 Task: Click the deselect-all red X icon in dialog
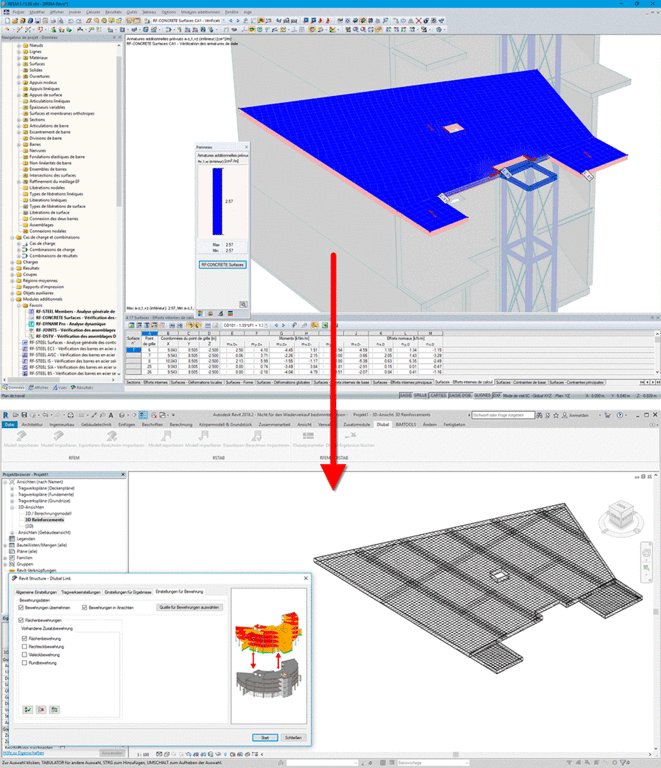coord(41,709)
